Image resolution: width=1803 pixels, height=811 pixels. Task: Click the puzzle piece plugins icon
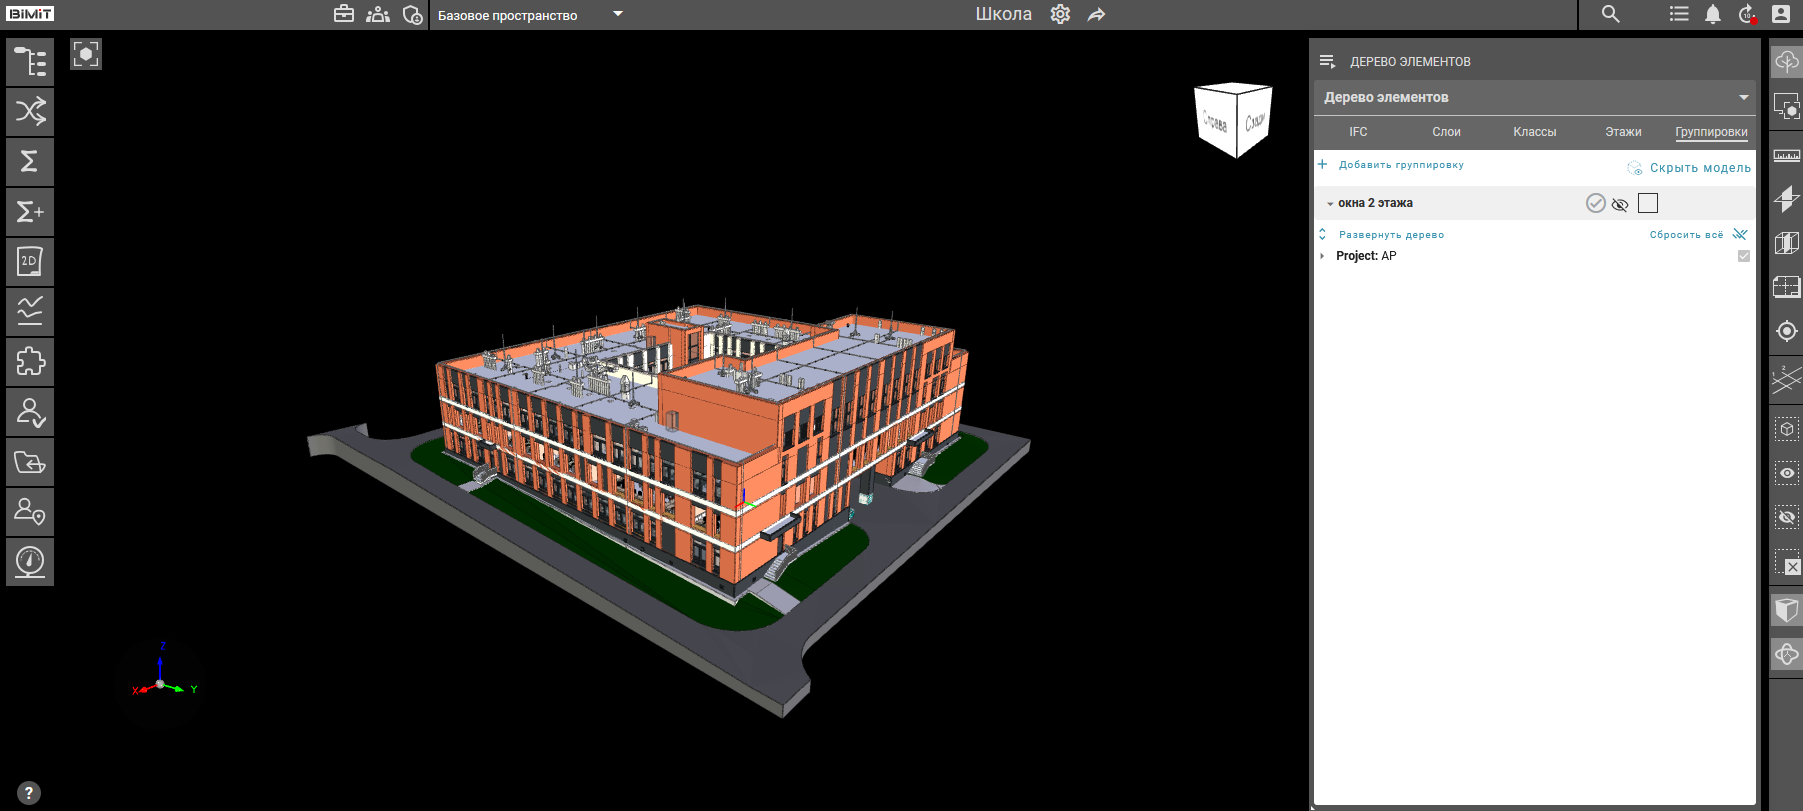pos(30,362)
